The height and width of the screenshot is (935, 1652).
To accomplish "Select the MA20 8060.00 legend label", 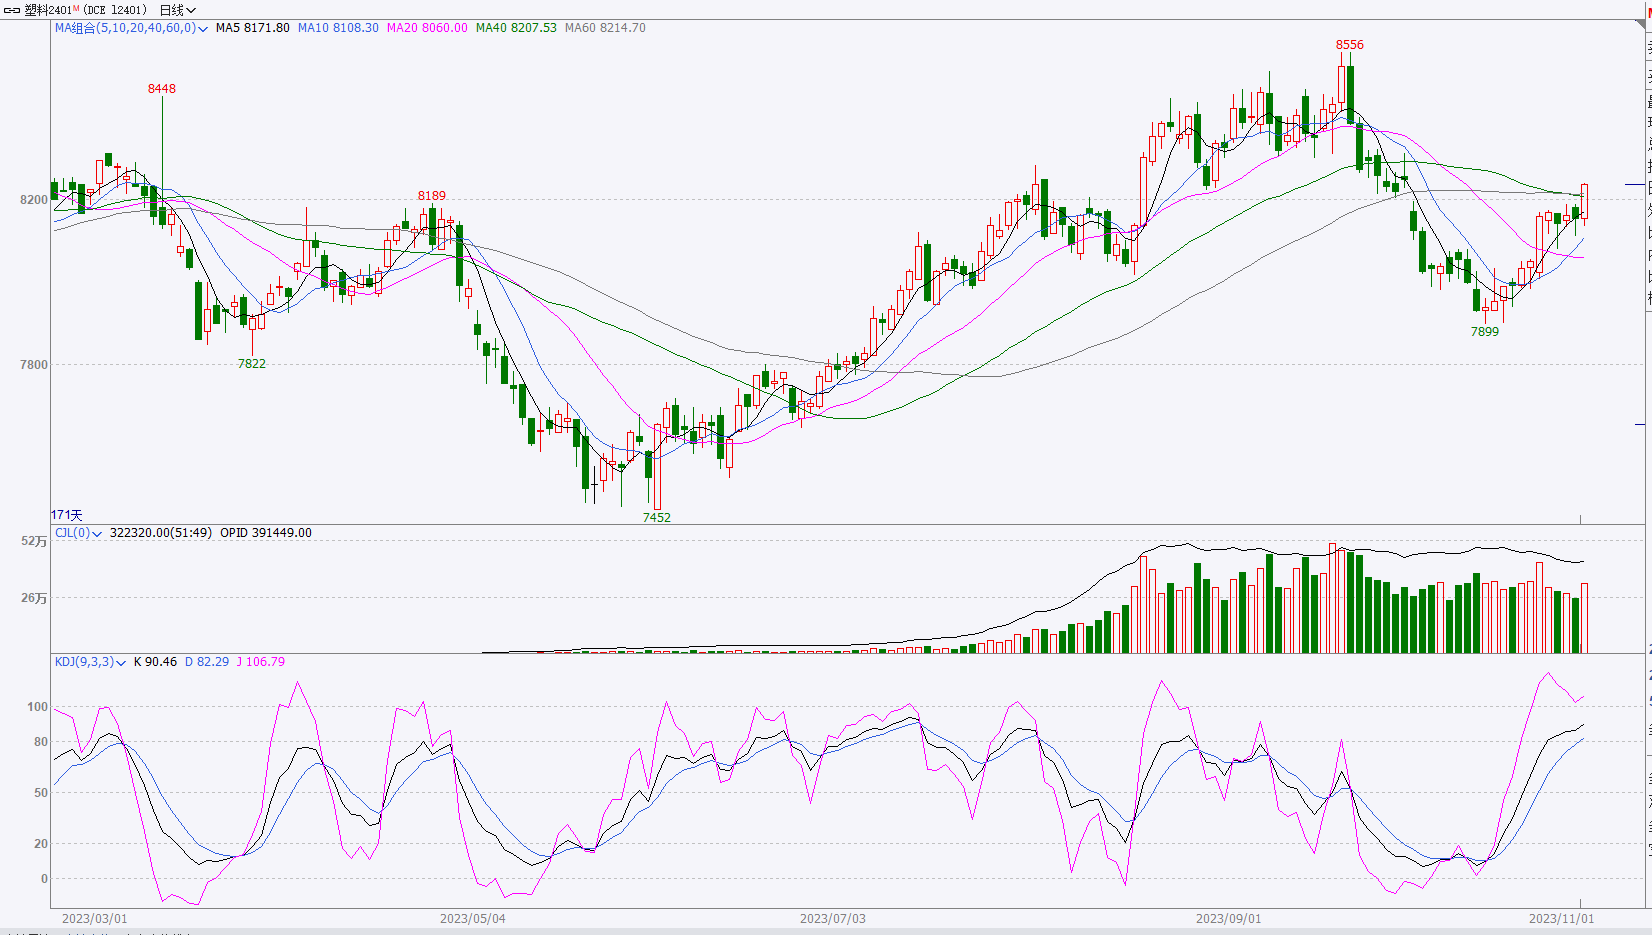I will click(427, 28).
